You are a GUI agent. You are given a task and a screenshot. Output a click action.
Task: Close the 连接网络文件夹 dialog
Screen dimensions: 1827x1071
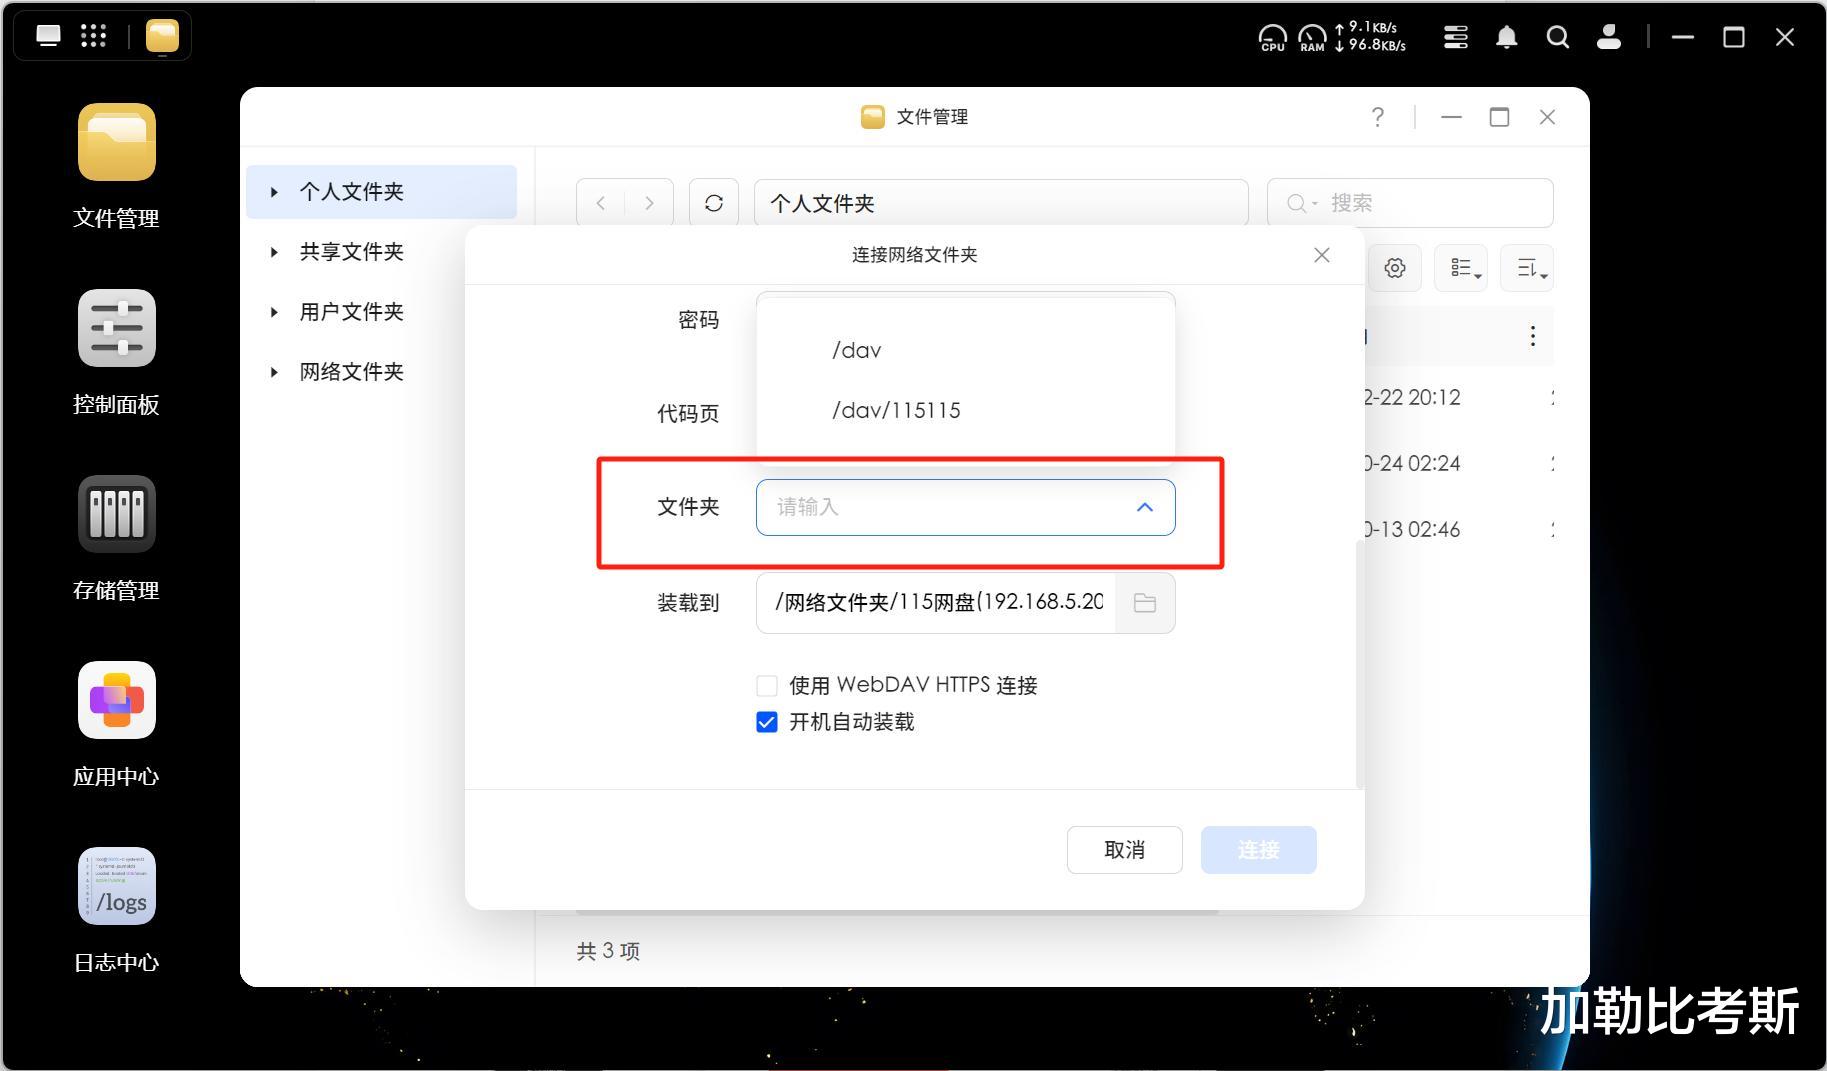[x=1322, y=255]
